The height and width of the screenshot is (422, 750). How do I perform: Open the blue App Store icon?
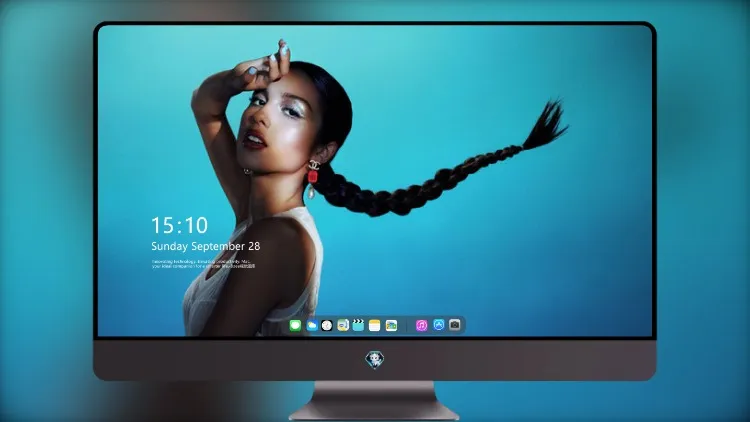pyautogui.click(x=439, y=325)
